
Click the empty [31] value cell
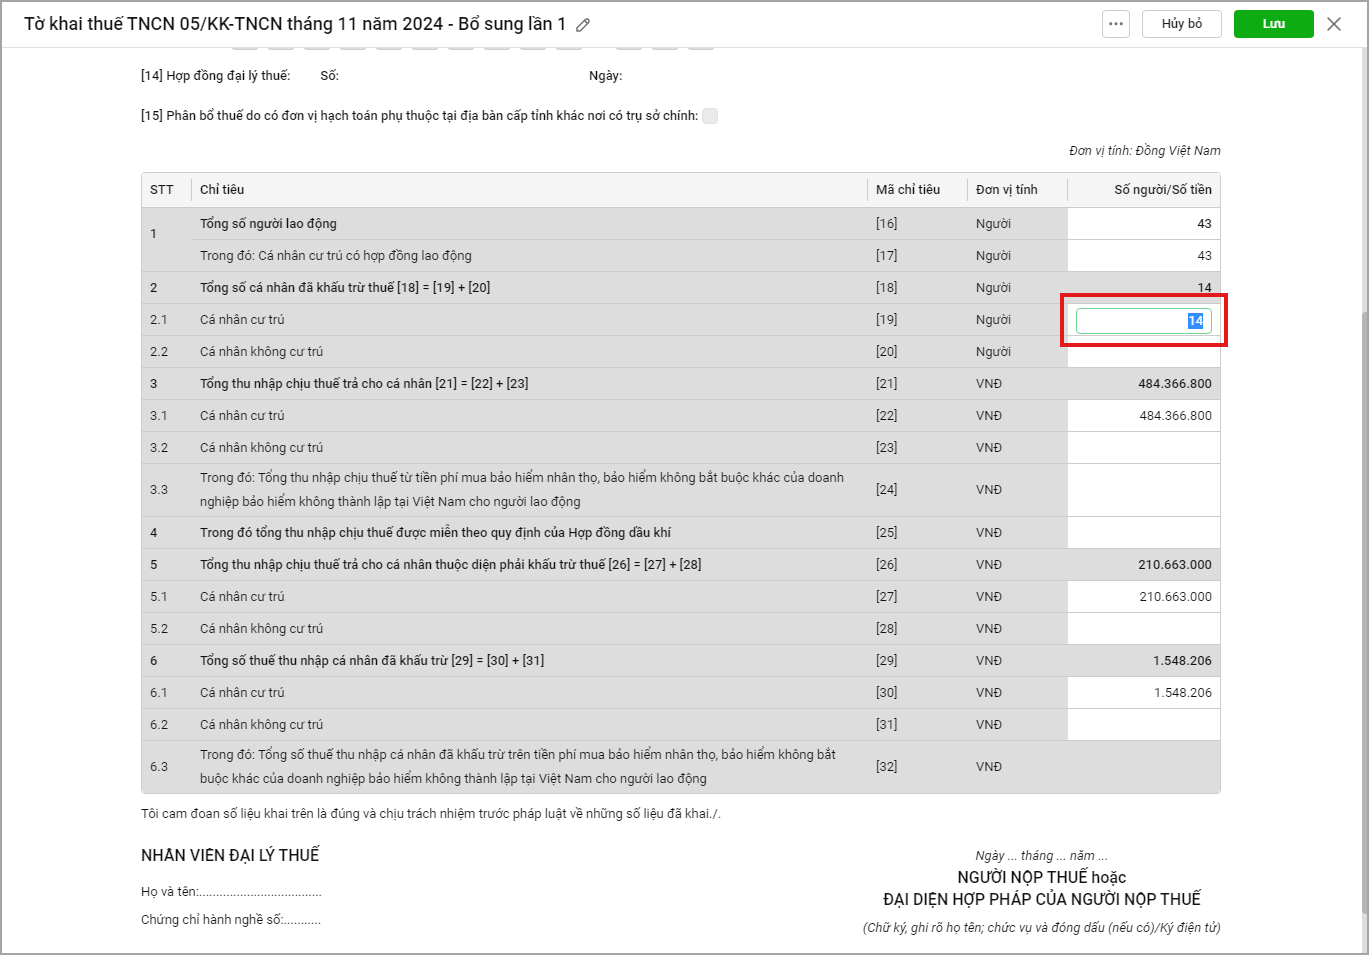pos(1143,725)
